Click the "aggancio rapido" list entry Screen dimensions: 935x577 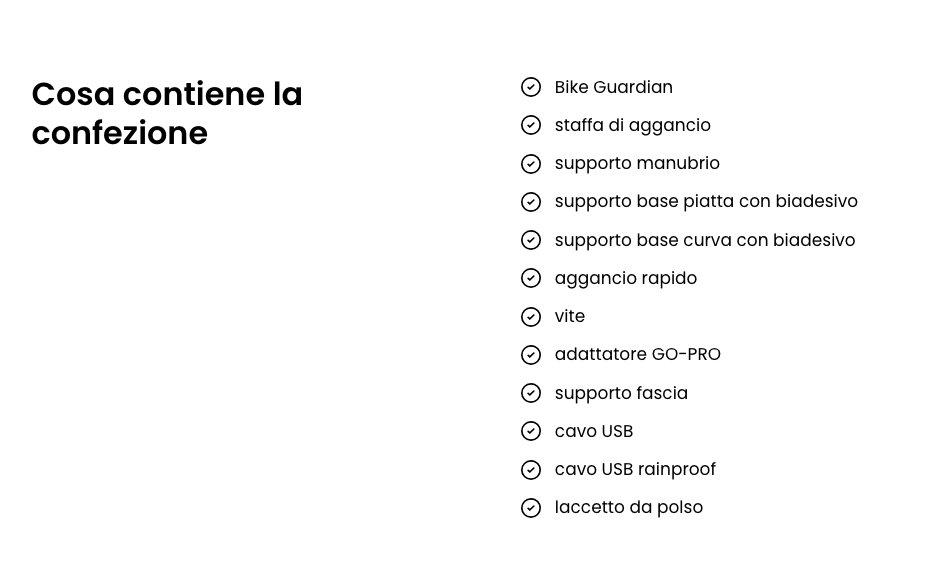[625, 278]
